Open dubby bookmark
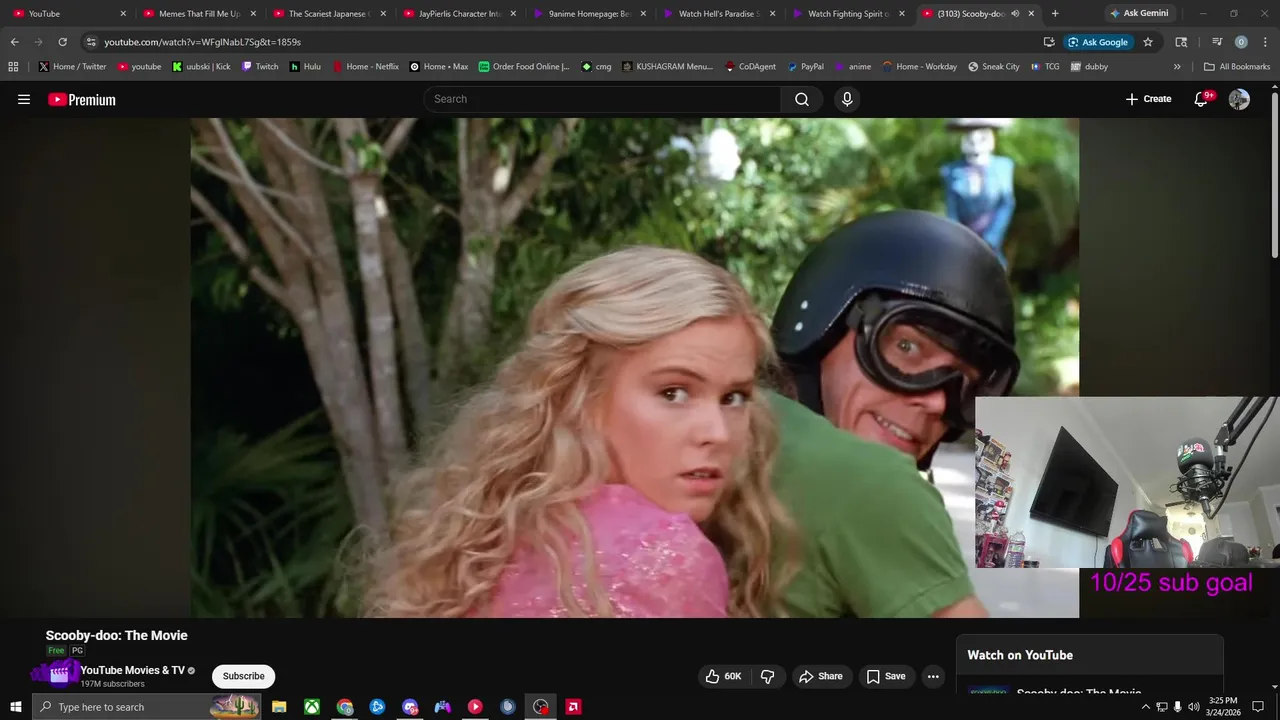1280x720 pixels. (x=1089, y=67)
